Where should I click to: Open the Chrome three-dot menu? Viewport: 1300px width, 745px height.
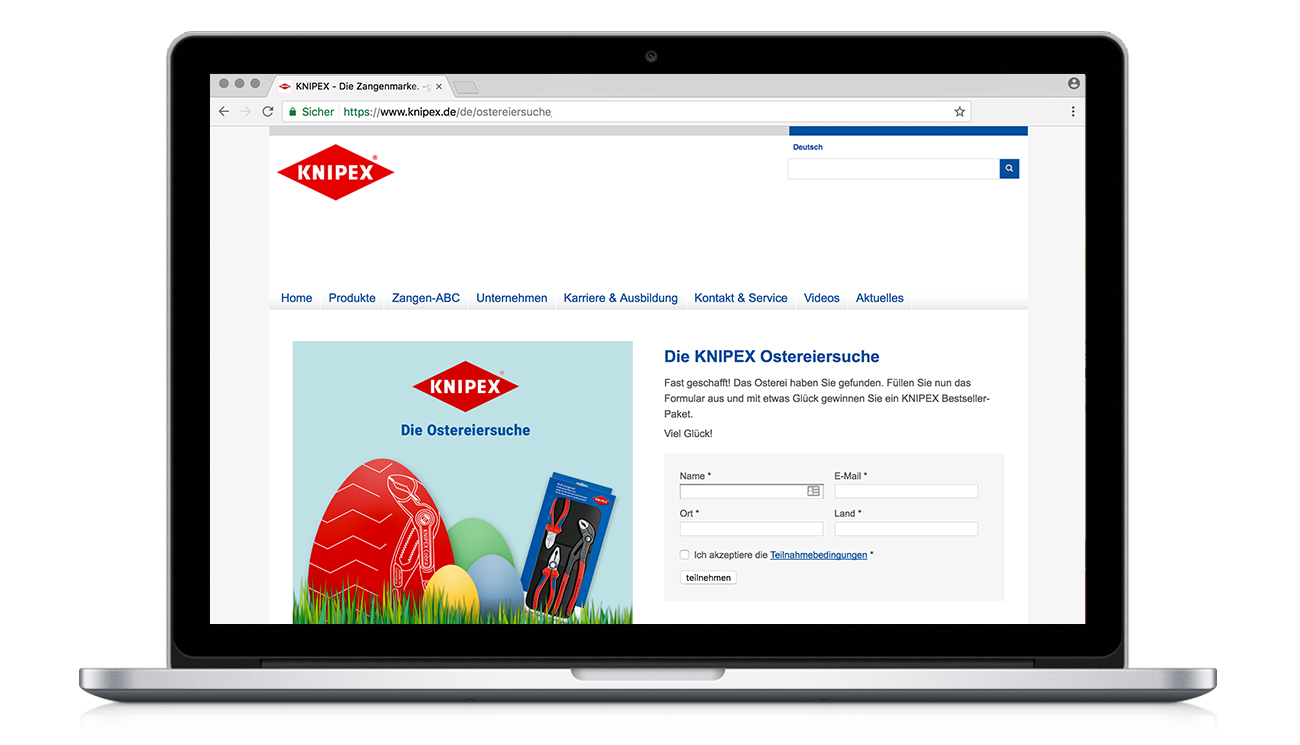coord(1073,112)
